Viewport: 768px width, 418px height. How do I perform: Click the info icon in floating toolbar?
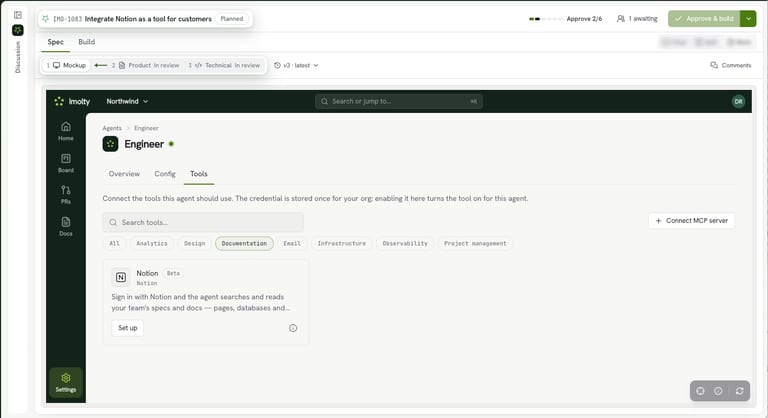(x=718, y=391)
